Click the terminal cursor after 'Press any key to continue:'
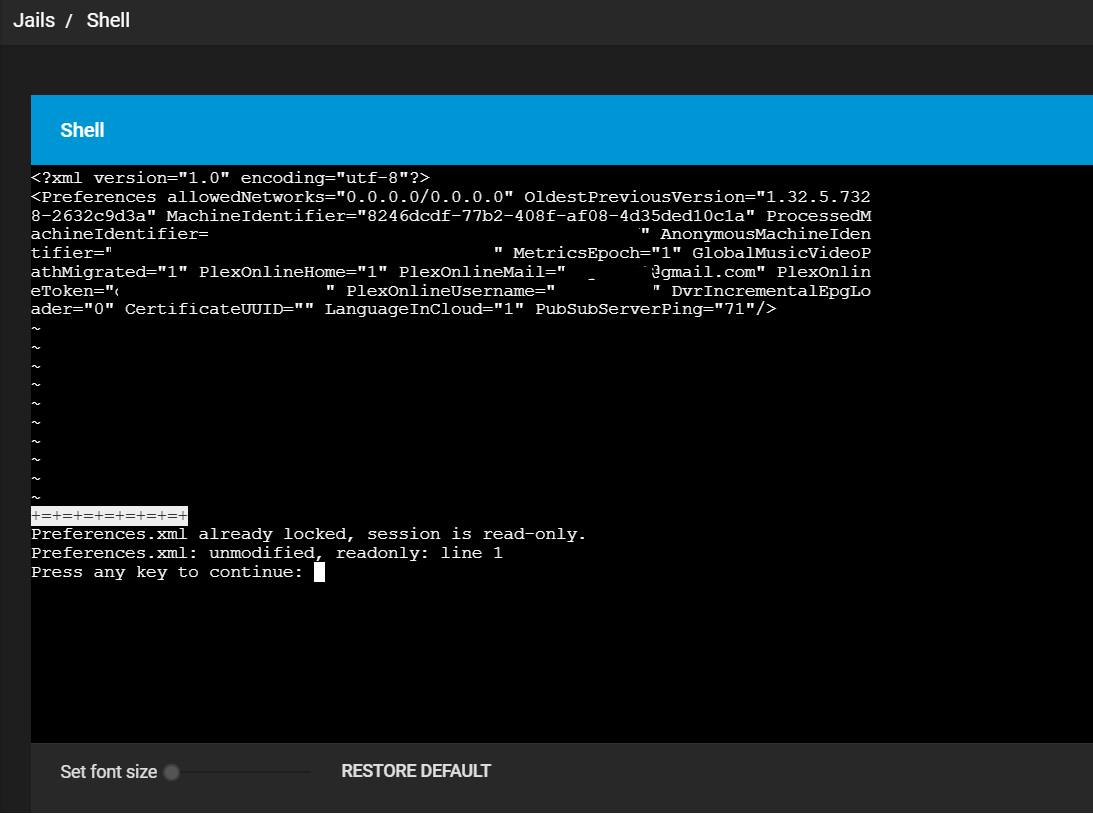The height and width of the screenshot is (814, 1093). (x=319, y=572)
